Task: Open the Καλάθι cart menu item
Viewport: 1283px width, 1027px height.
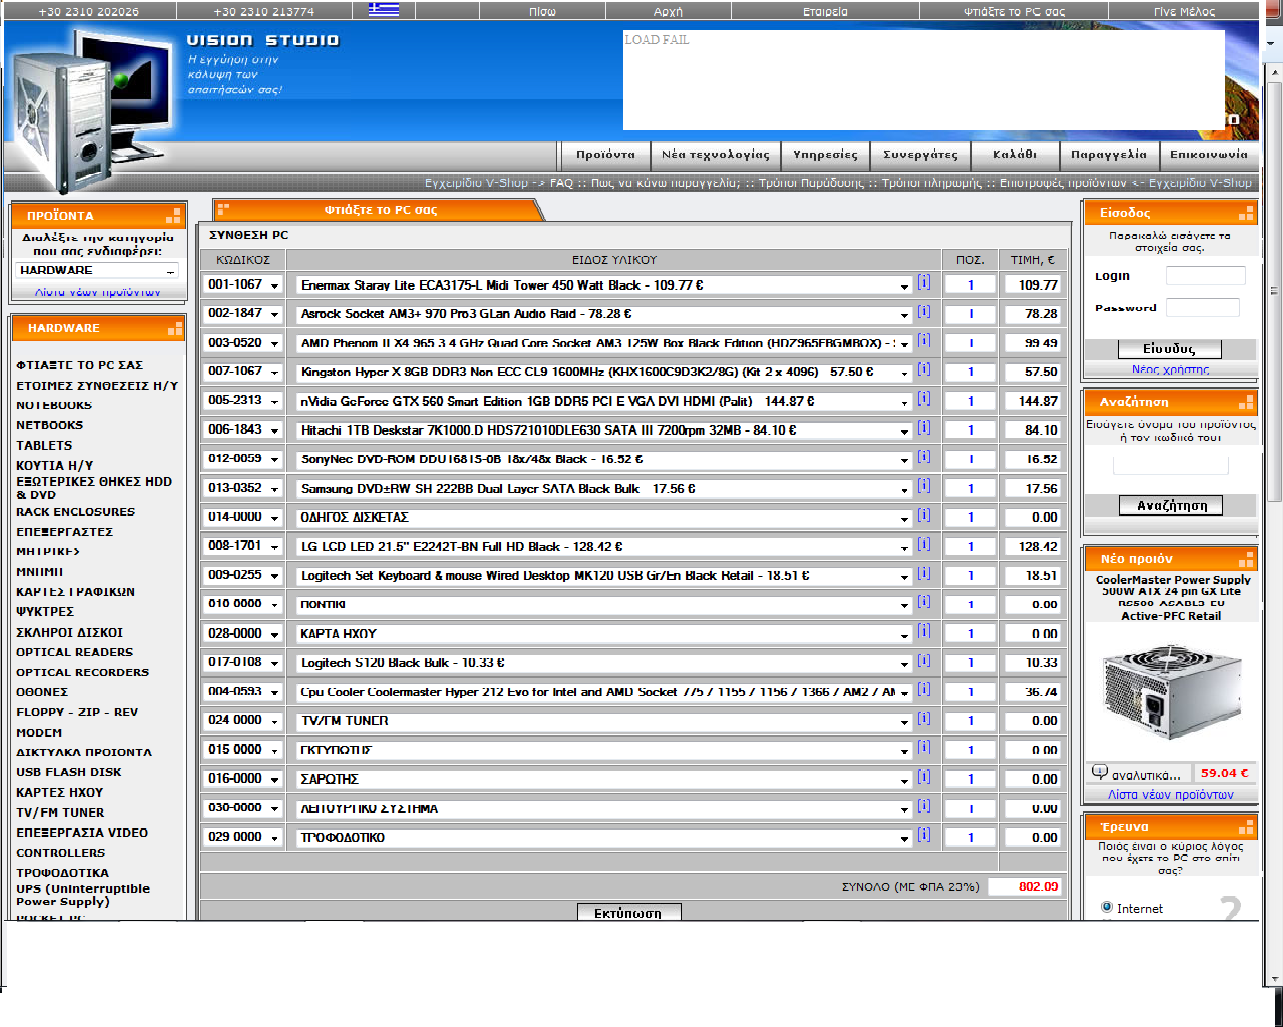Action: (1015, 155)
